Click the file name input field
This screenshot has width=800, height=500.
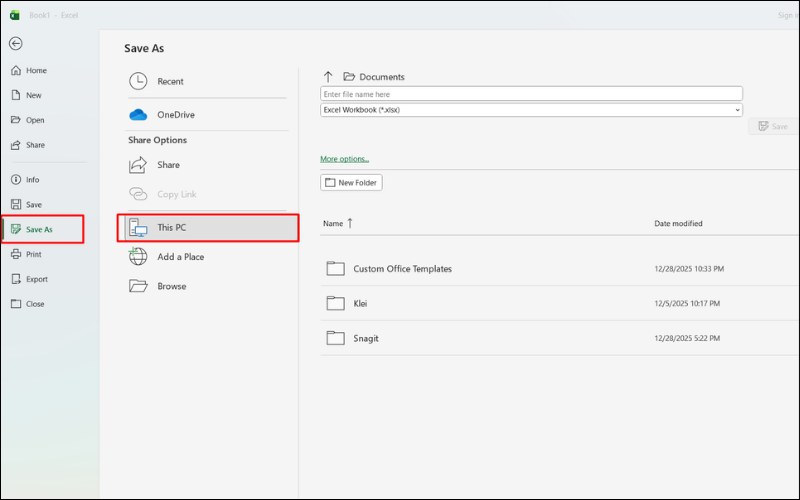531,94
